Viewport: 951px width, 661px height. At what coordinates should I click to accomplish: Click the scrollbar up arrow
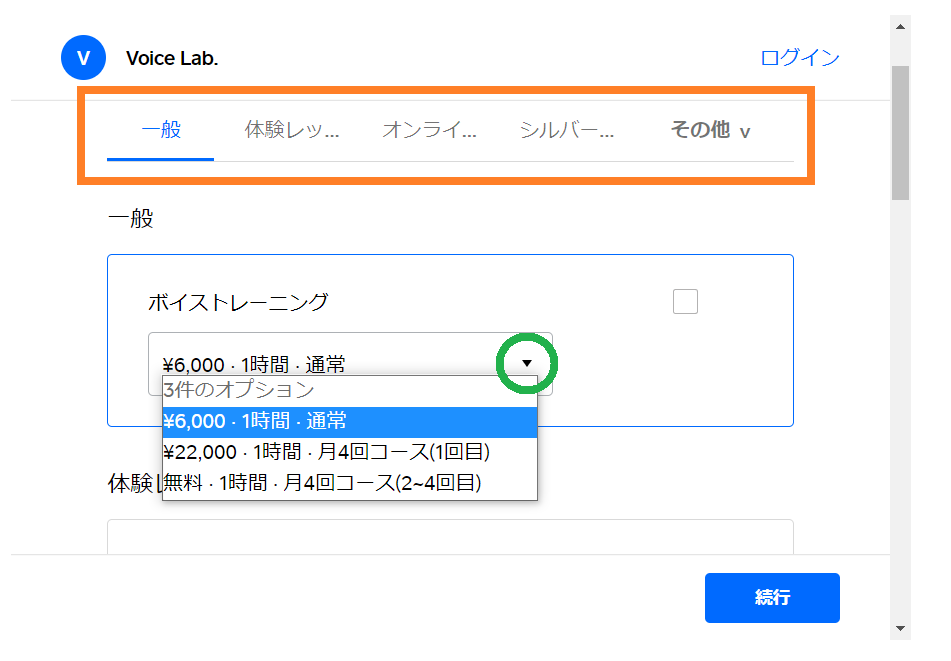point(900,26)
